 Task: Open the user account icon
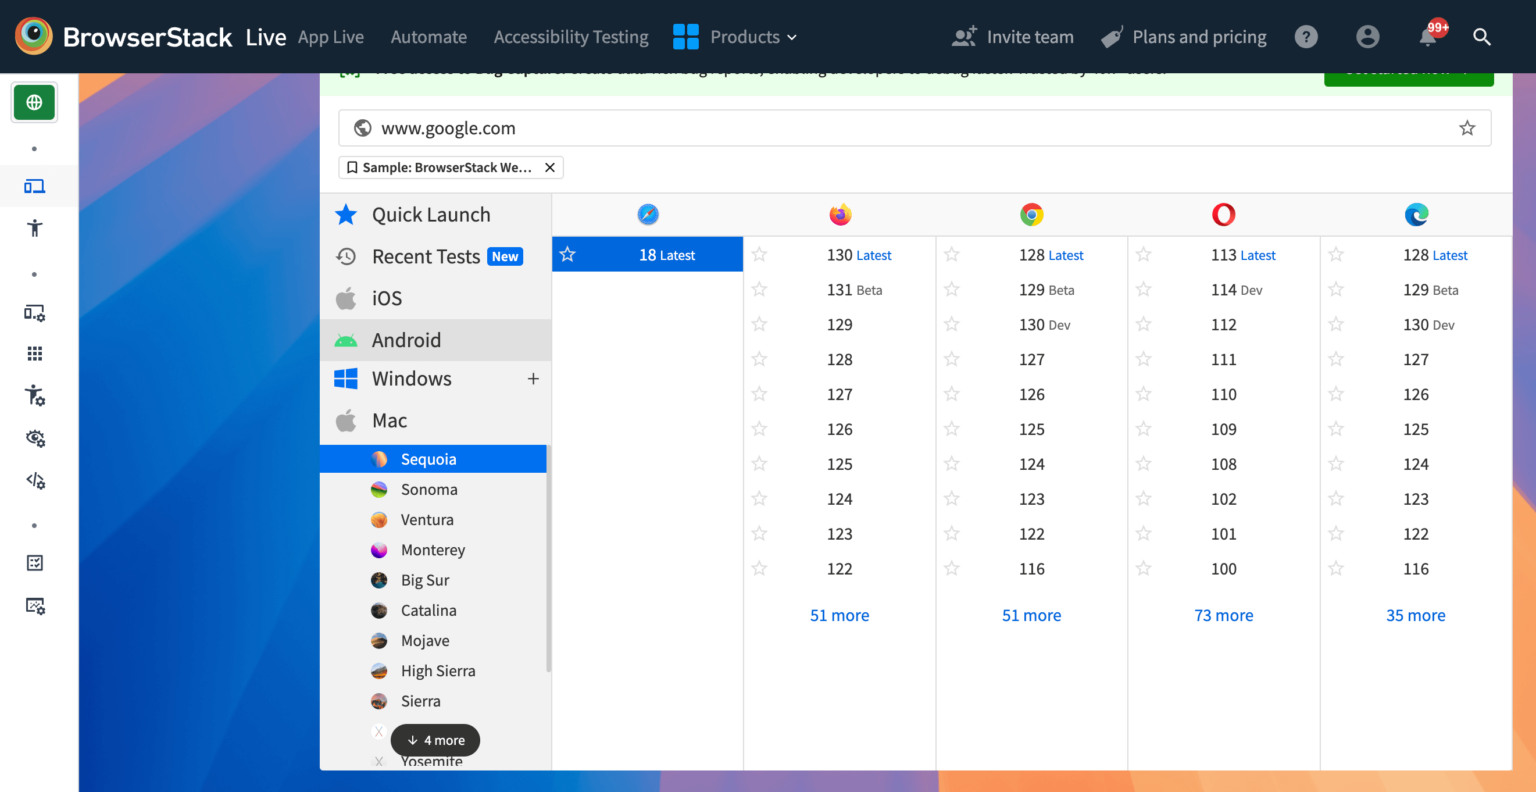1367,37
